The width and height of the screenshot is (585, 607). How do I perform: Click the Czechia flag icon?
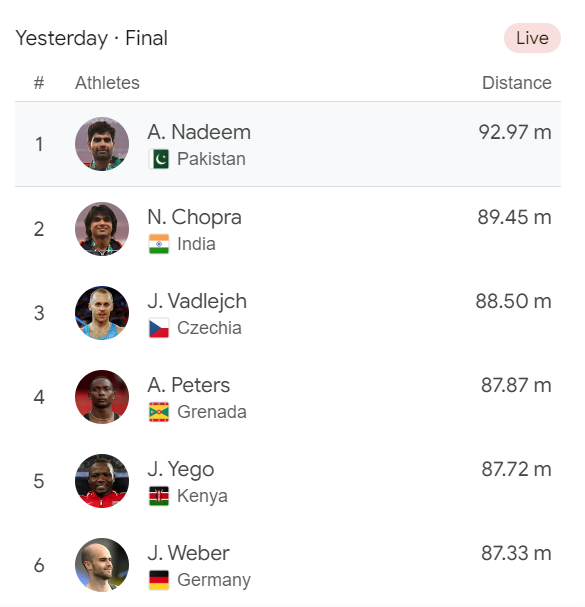(159, 328)
